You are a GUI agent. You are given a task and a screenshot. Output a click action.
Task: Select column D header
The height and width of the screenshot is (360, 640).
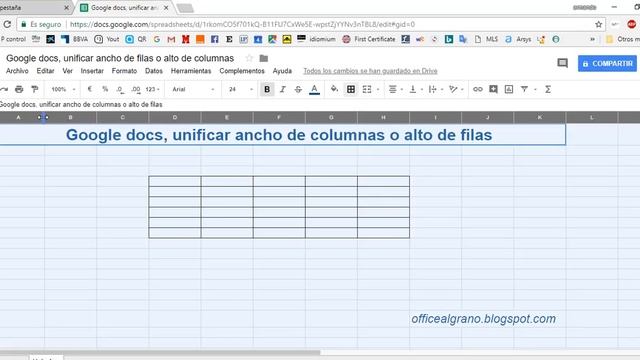pyautogui.click(x=175, y=118)
